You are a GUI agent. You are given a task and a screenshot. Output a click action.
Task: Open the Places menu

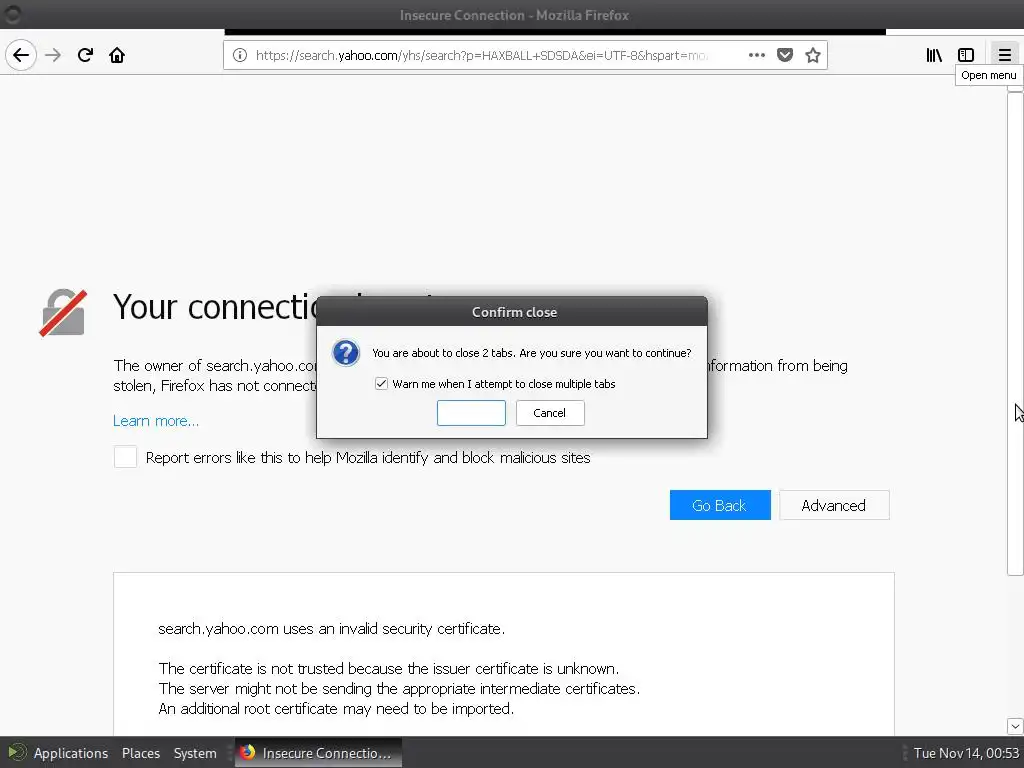[x=140, y=753]
